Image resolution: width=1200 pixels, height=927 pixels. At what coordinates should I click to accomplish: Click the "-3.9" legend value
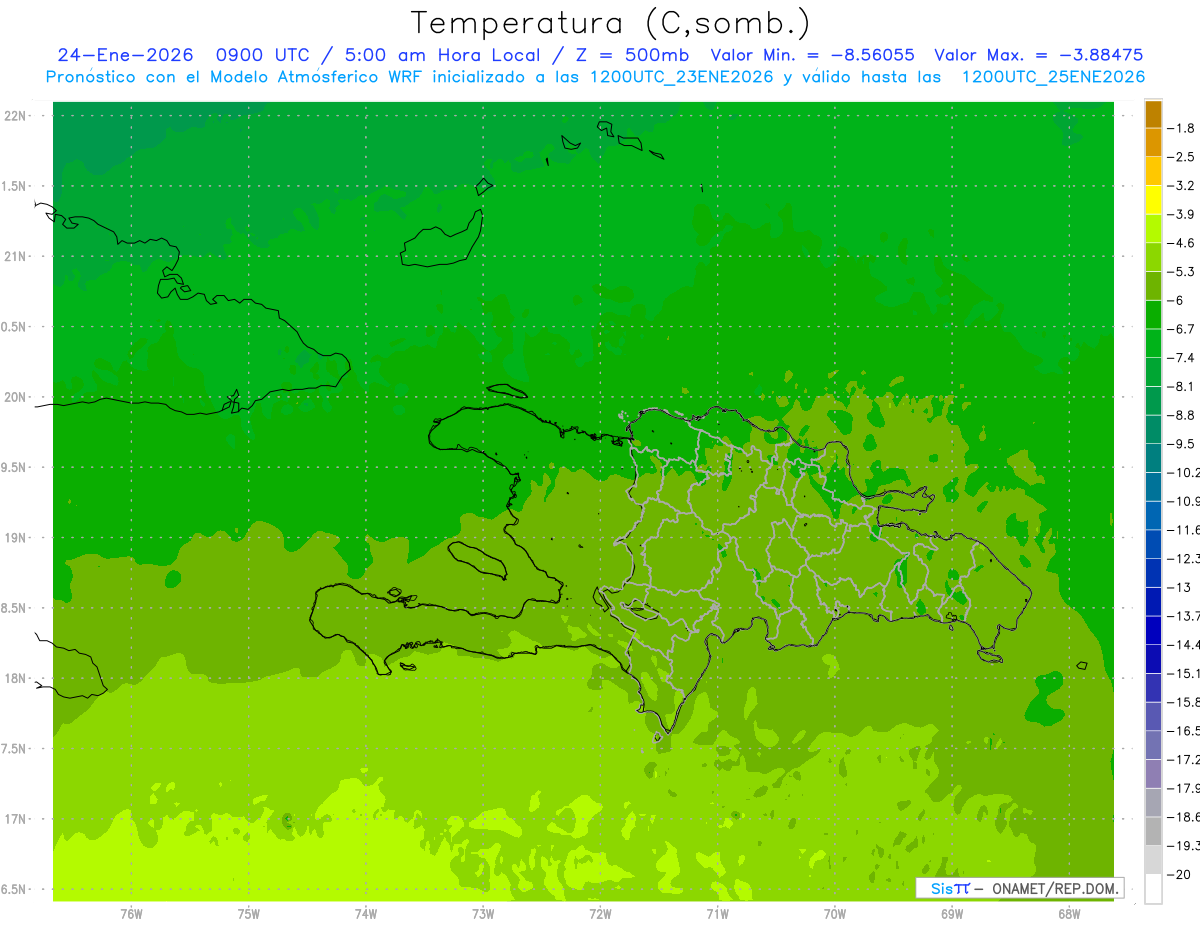click(1181, 214)
